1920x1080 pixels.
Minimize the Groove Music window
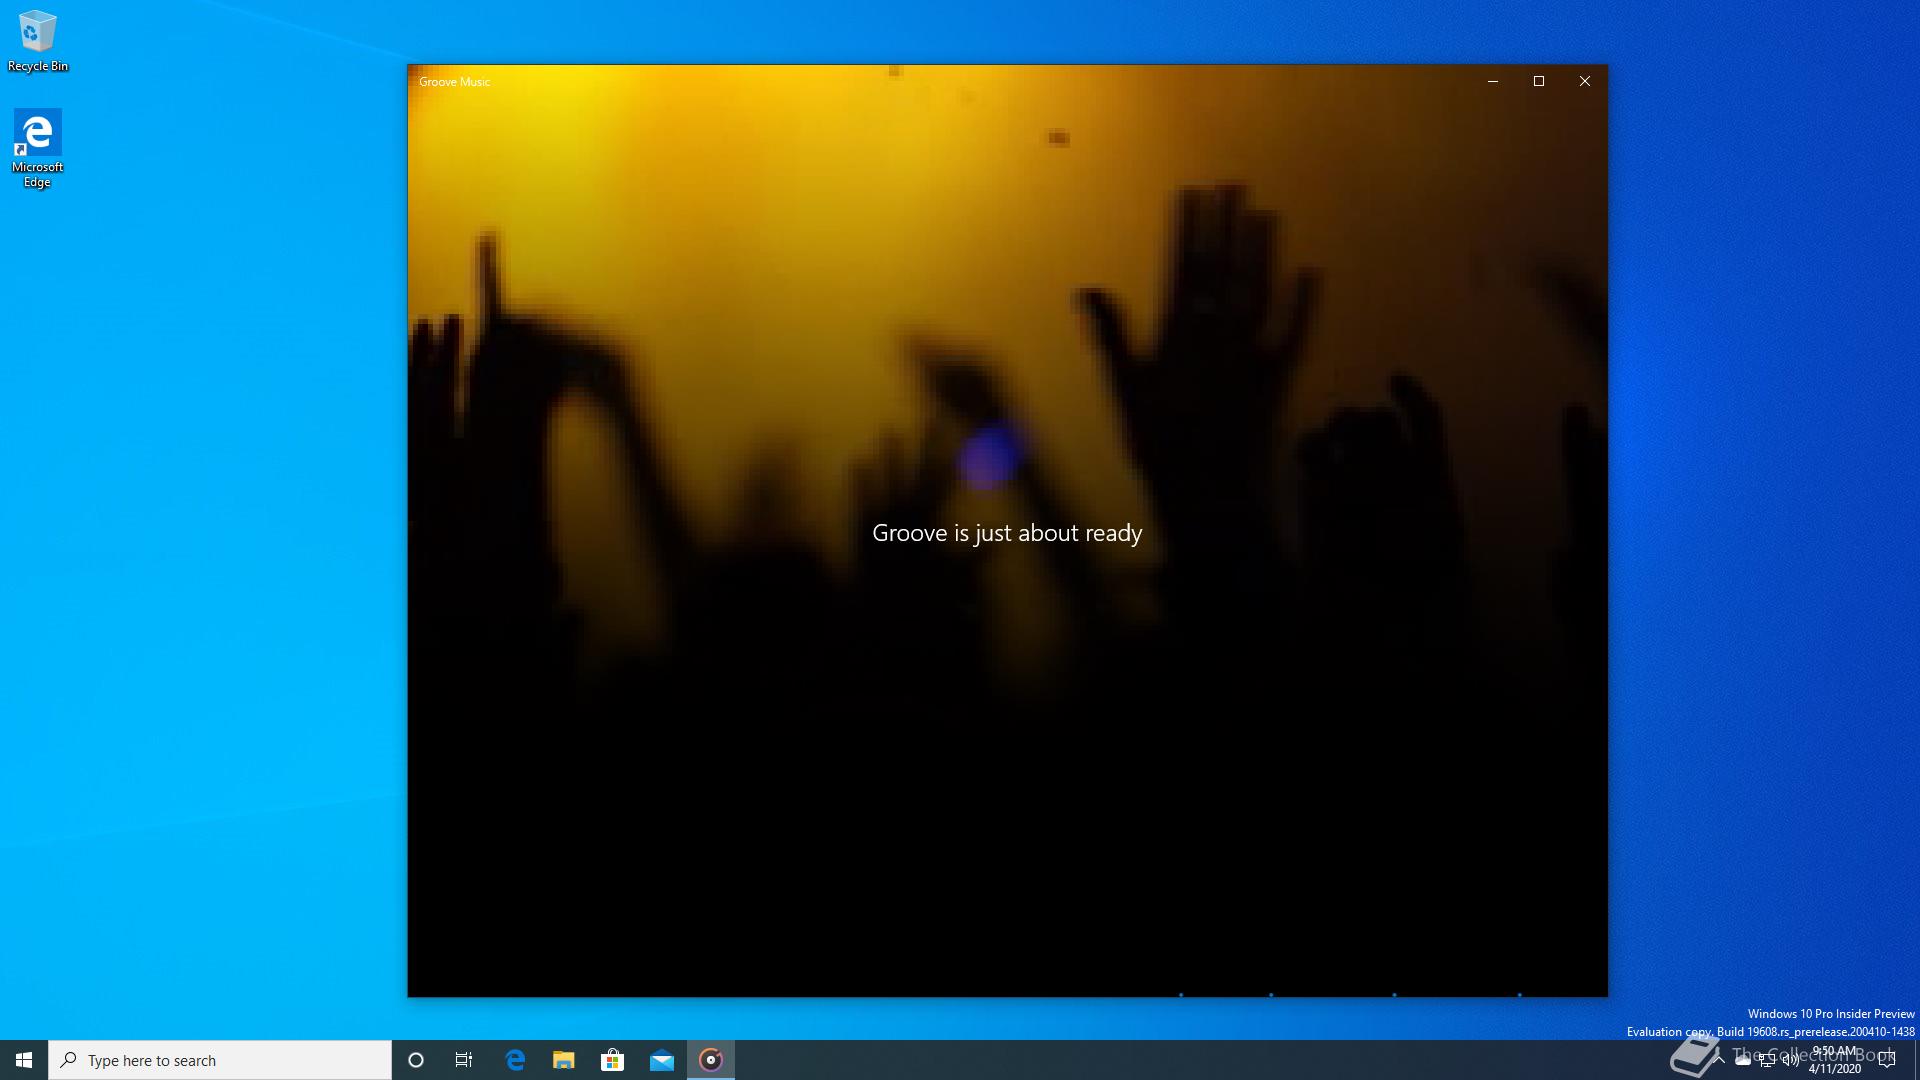(x=1493, y=81)
